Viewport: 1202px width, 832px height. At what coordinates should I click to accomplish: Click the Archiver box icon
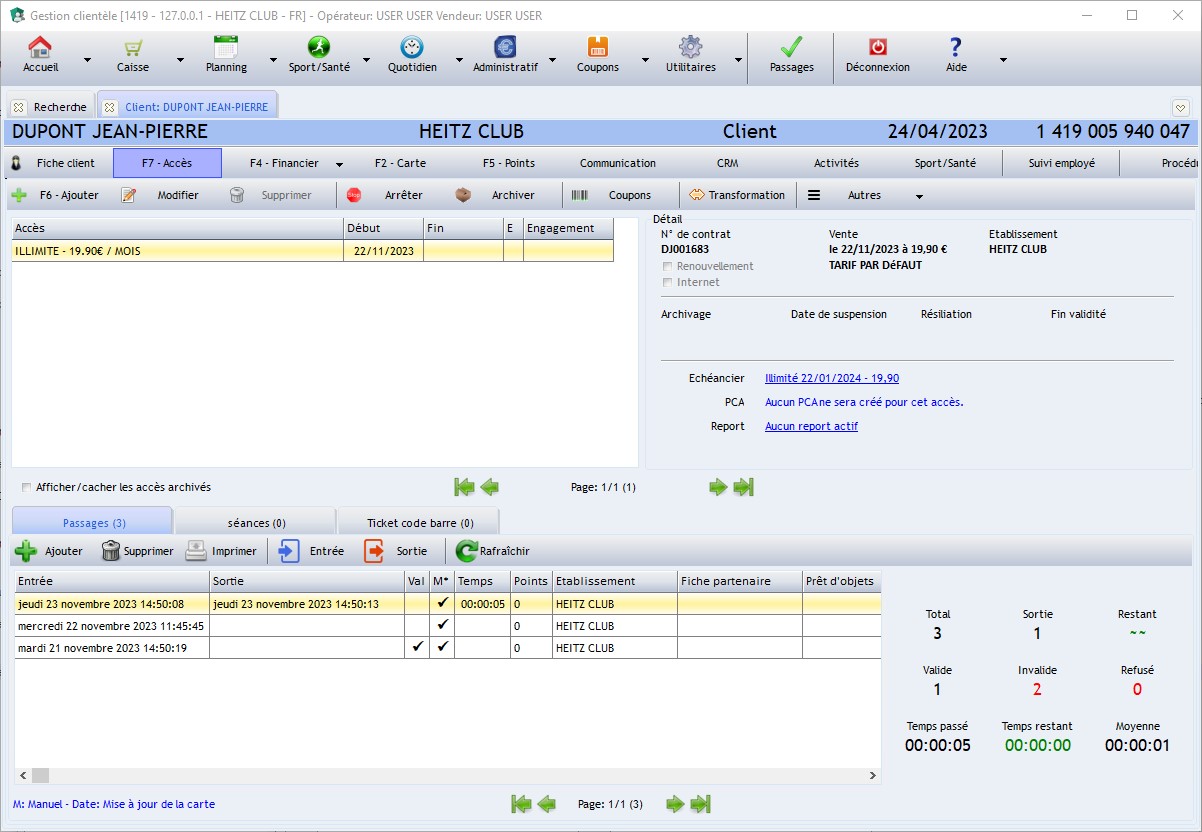tap(463, 195)
